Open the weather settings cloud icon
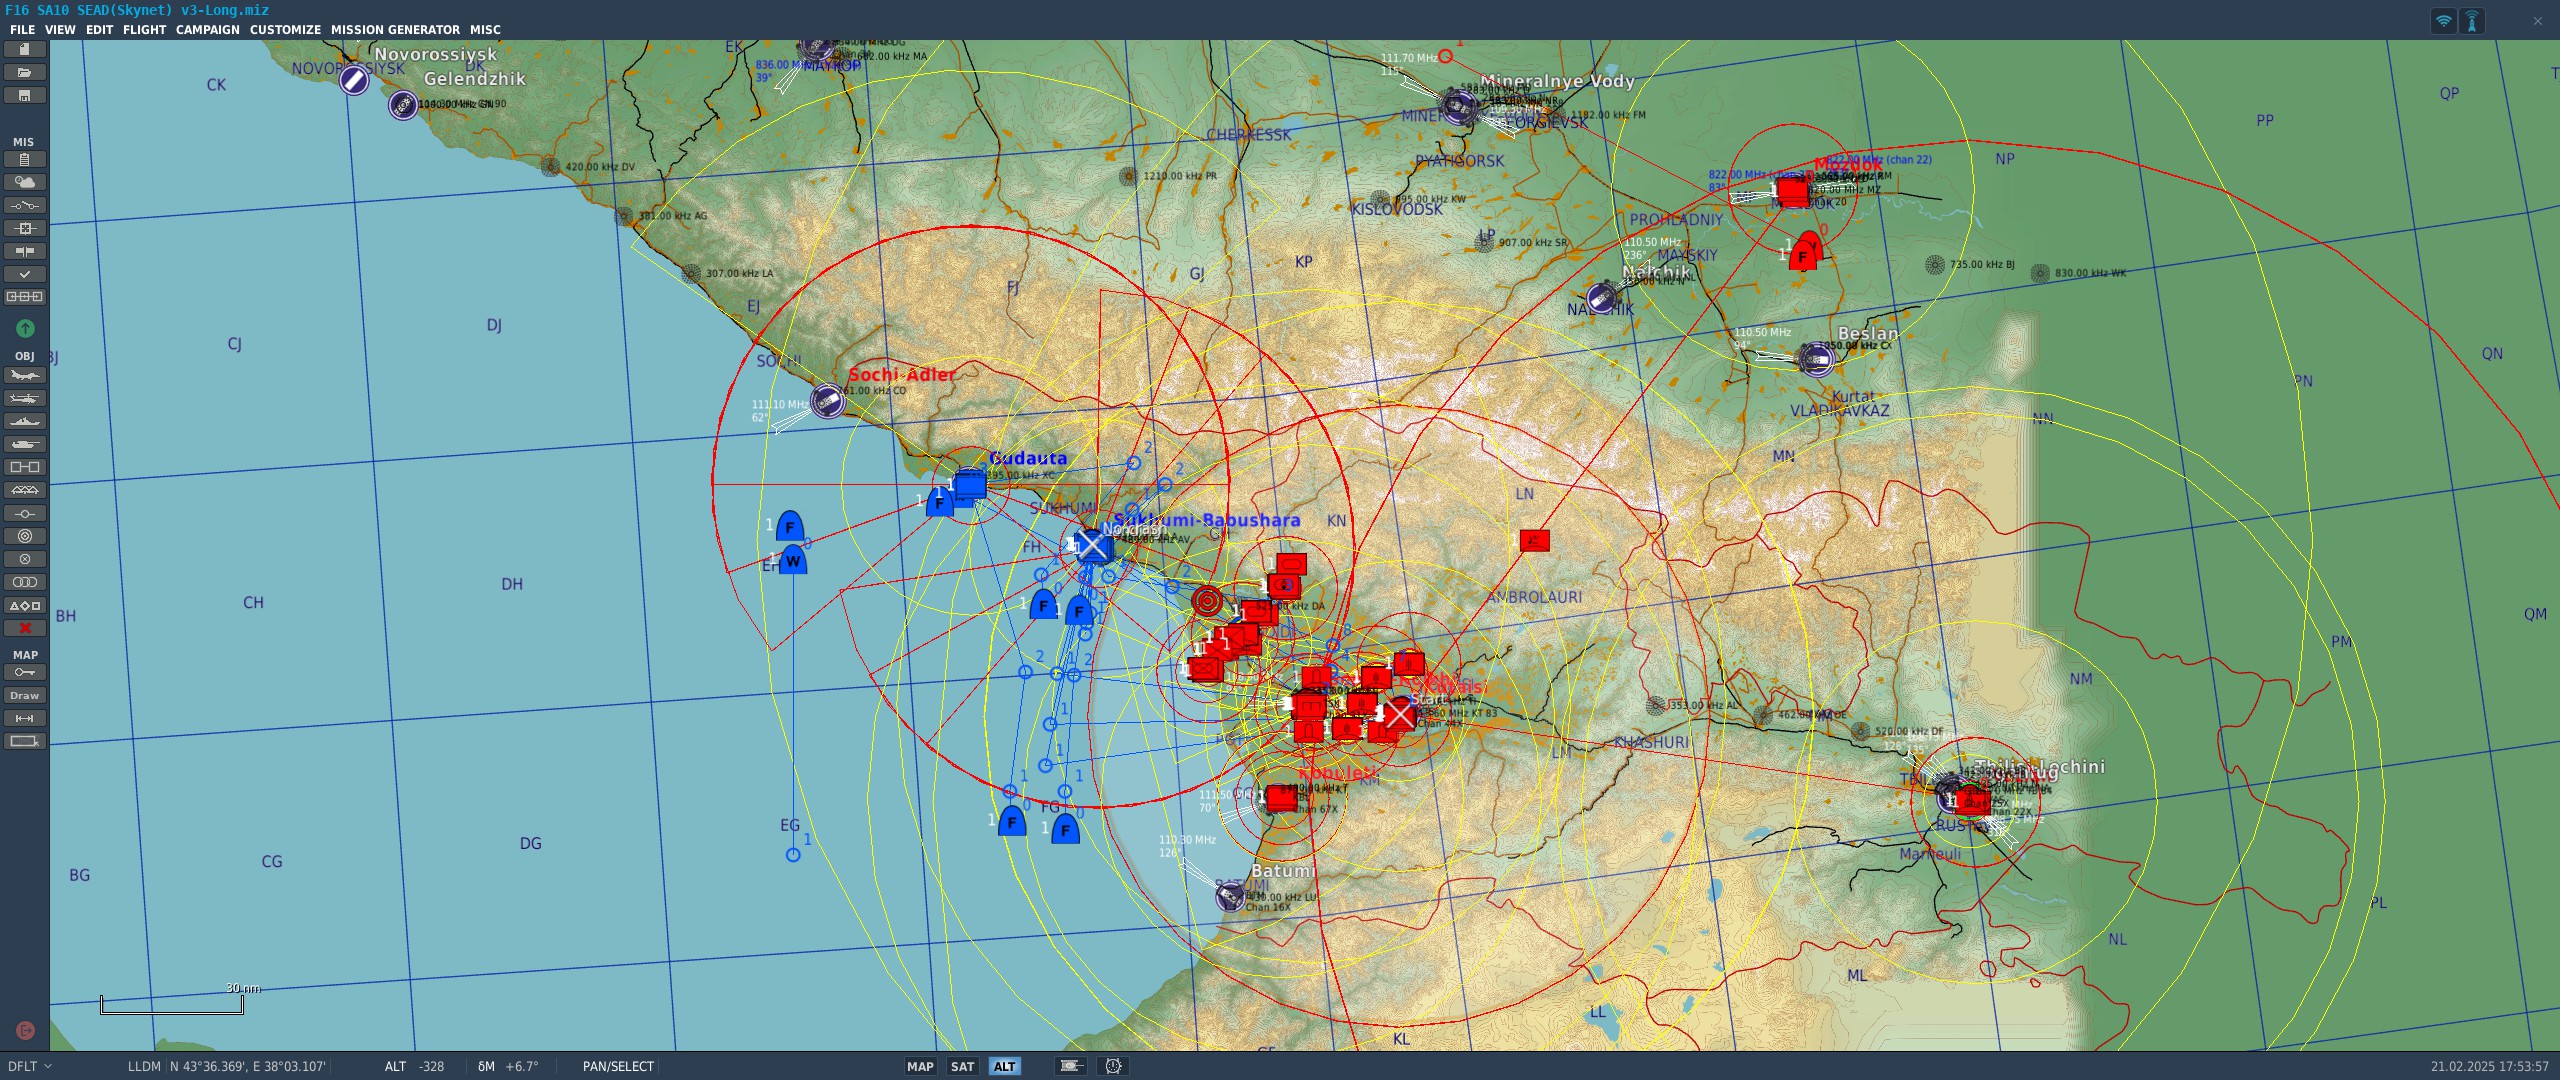2560x1080 pixels. pos(24,182)
